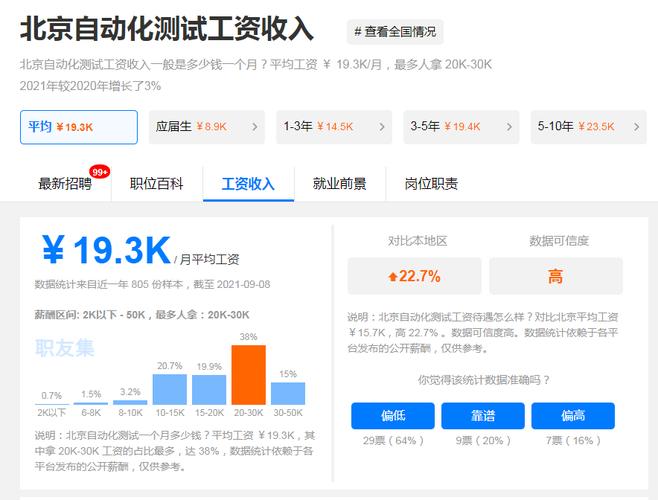658x500 pixels.
Task: Open the 应届生 ¥8.9K salary card
Action: point(206,127)
